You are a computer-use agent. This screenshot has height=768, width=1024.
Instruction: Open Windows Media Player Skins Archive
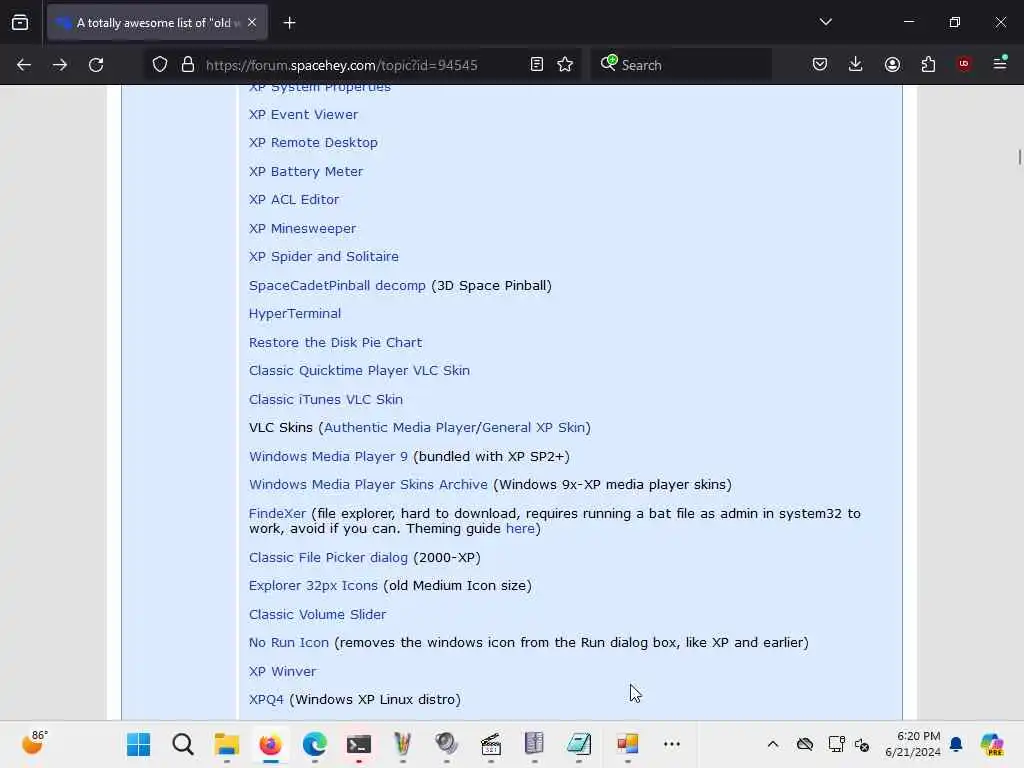[x=368, y=485]
